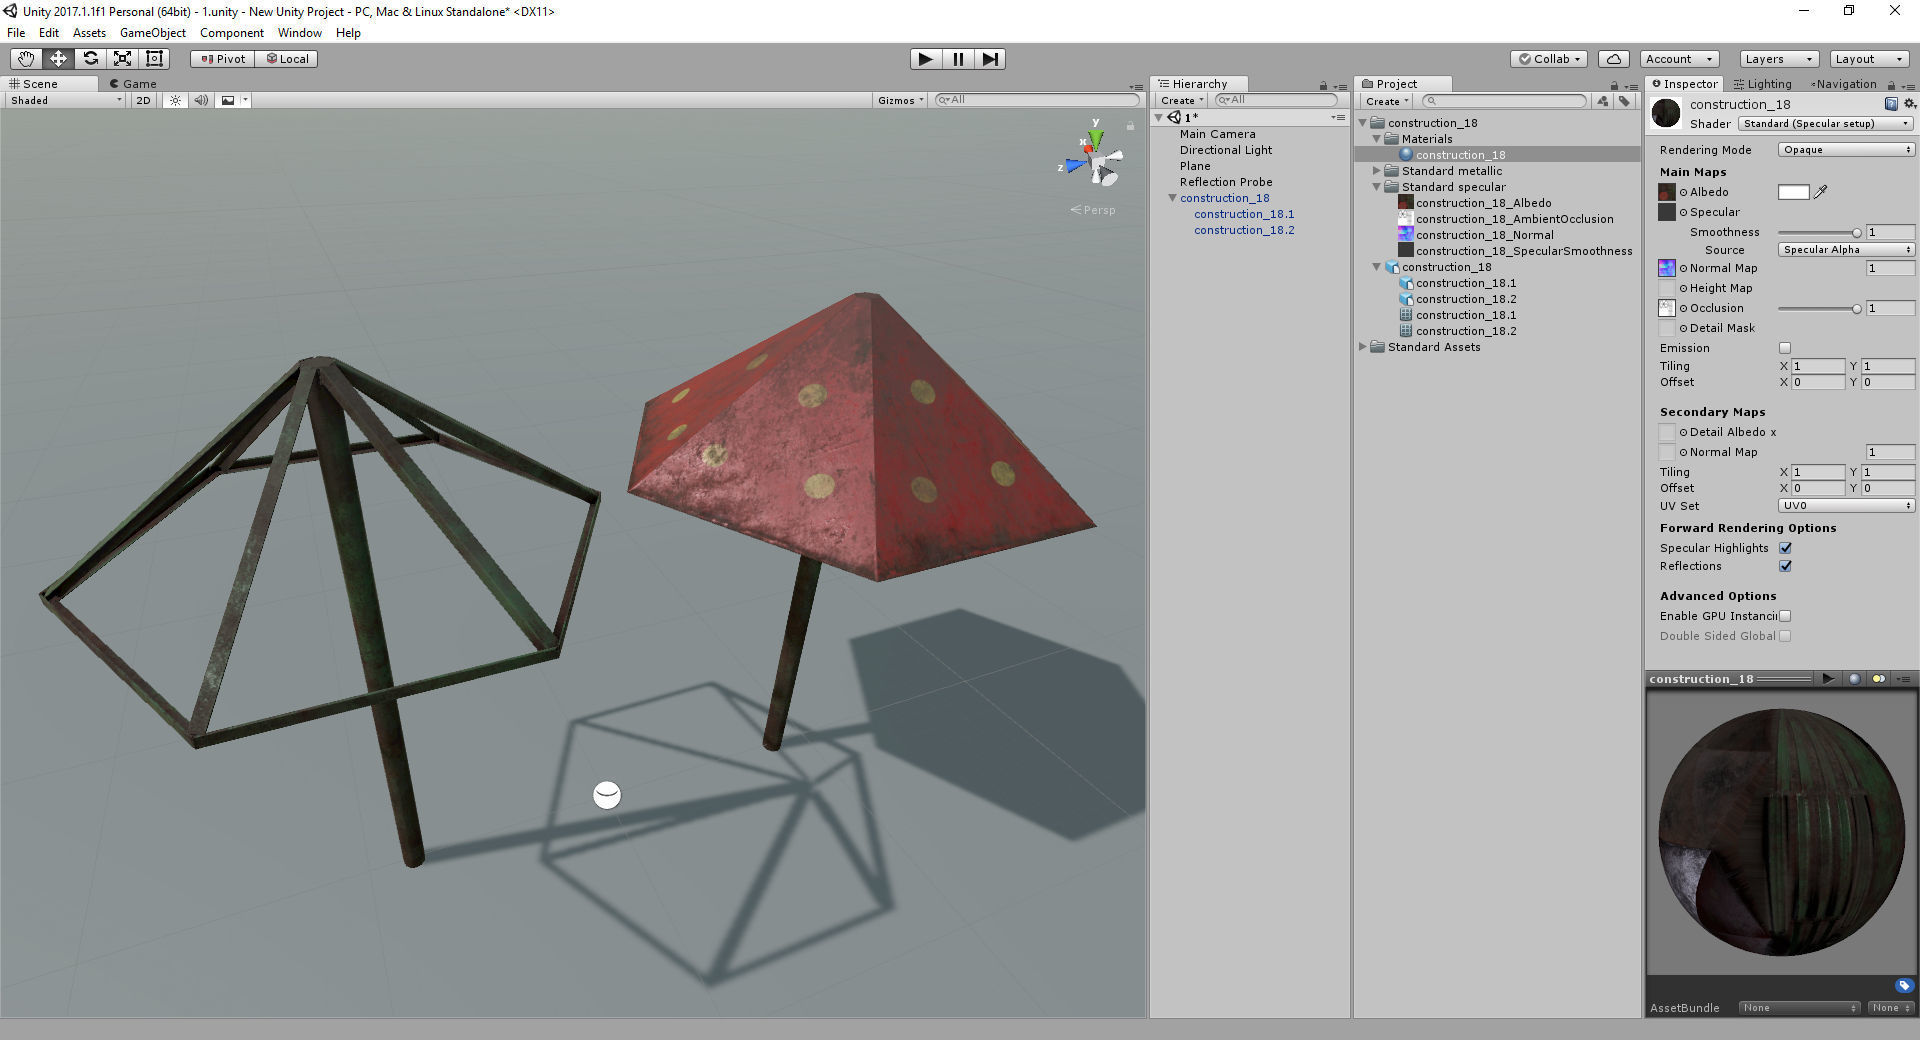Open the Layers dropdown
1920x1040 pixels.
1778,59
